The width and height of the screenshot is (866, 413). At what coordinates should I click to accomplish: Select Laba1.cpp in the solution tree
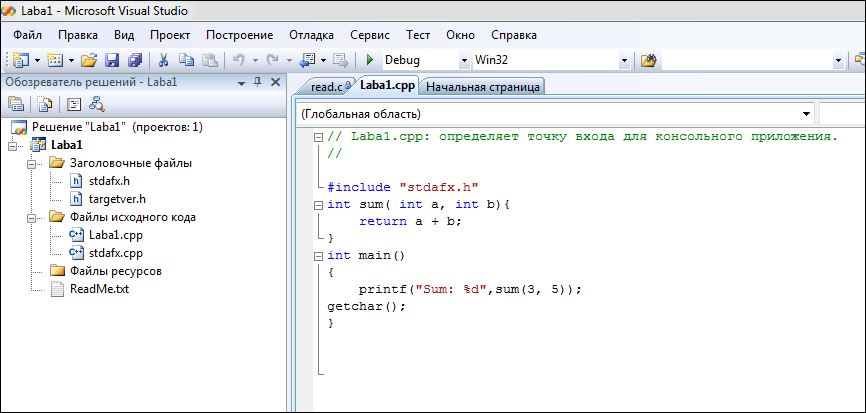116,235
